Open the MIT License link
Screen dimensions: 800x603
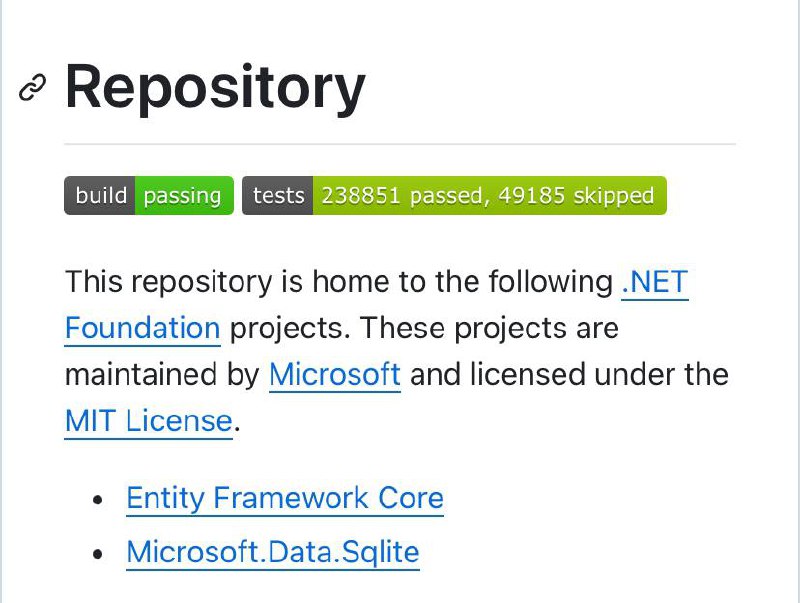pos(148,421)
